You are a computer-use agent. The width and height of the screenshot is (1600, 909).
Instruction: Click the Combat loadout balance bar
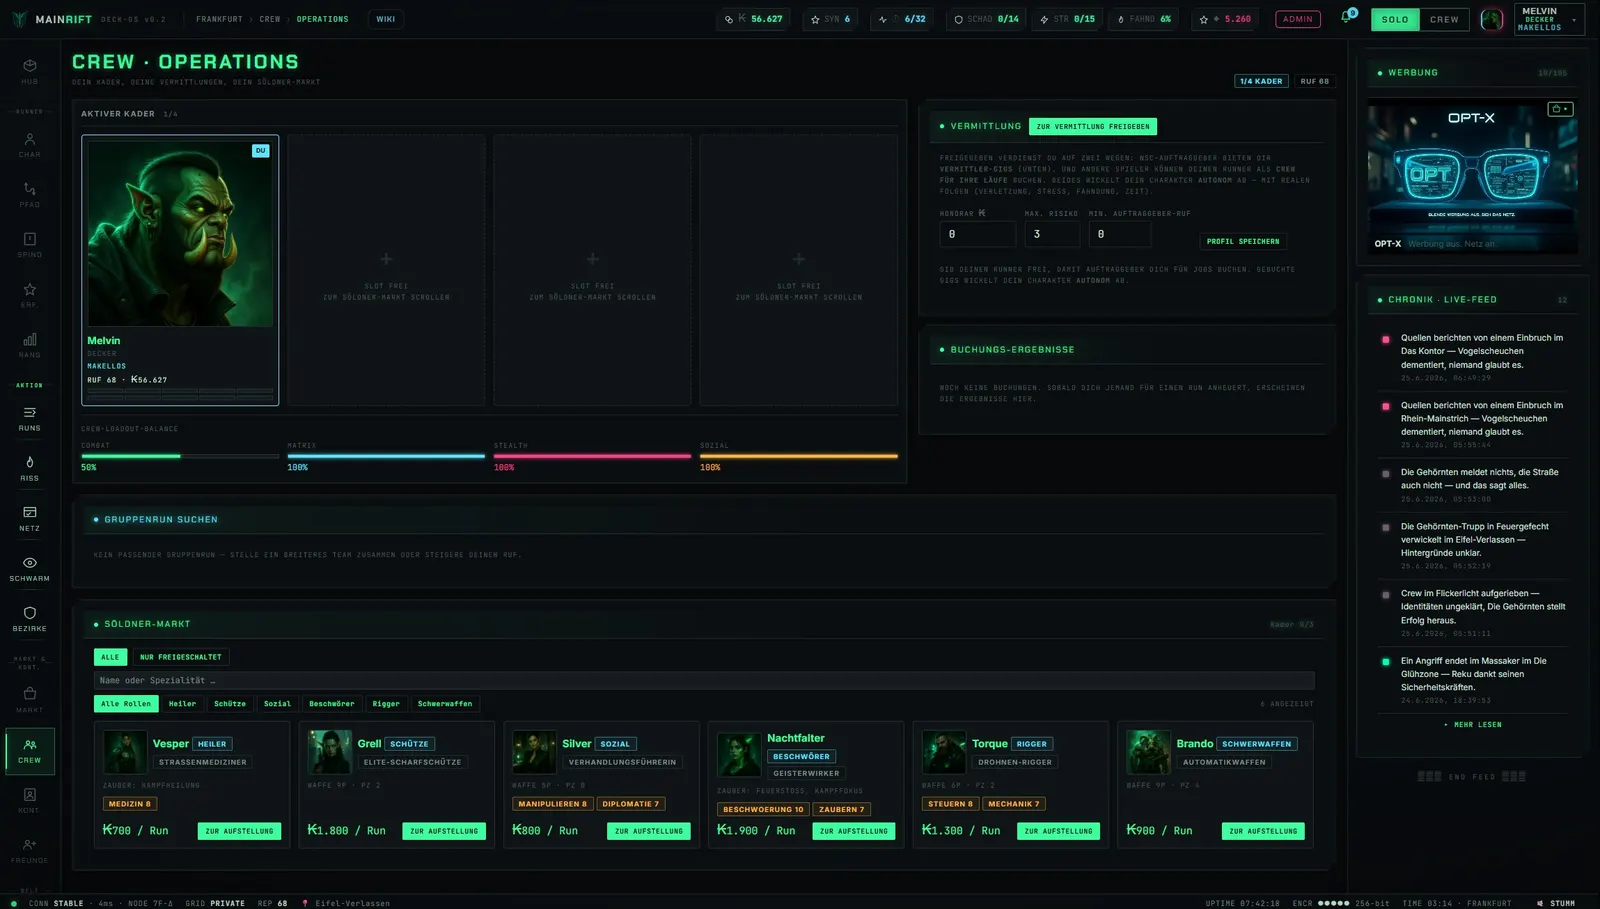click(x=180, y=456)
